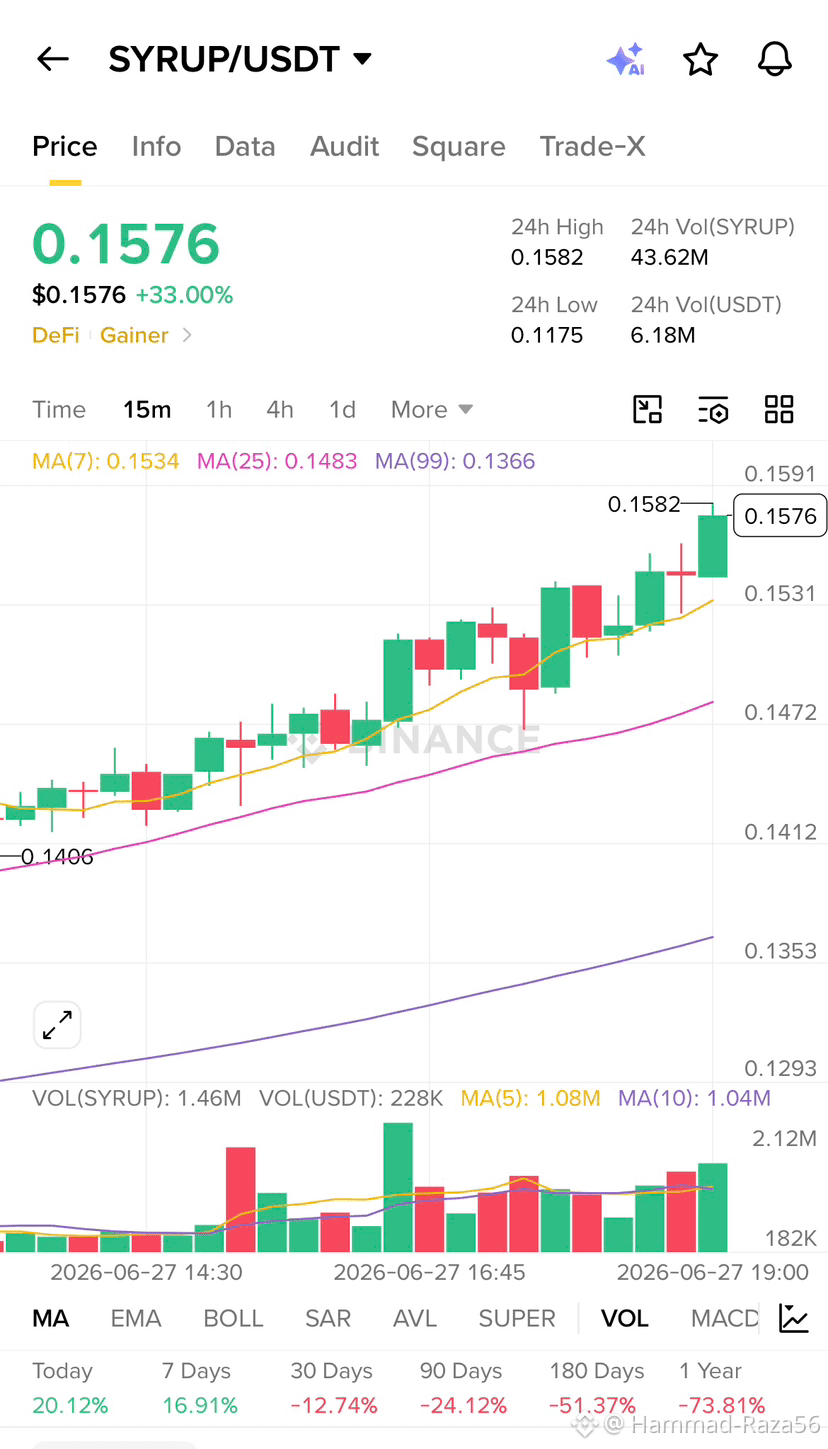Switch to the Square tab

click(459, 146)
